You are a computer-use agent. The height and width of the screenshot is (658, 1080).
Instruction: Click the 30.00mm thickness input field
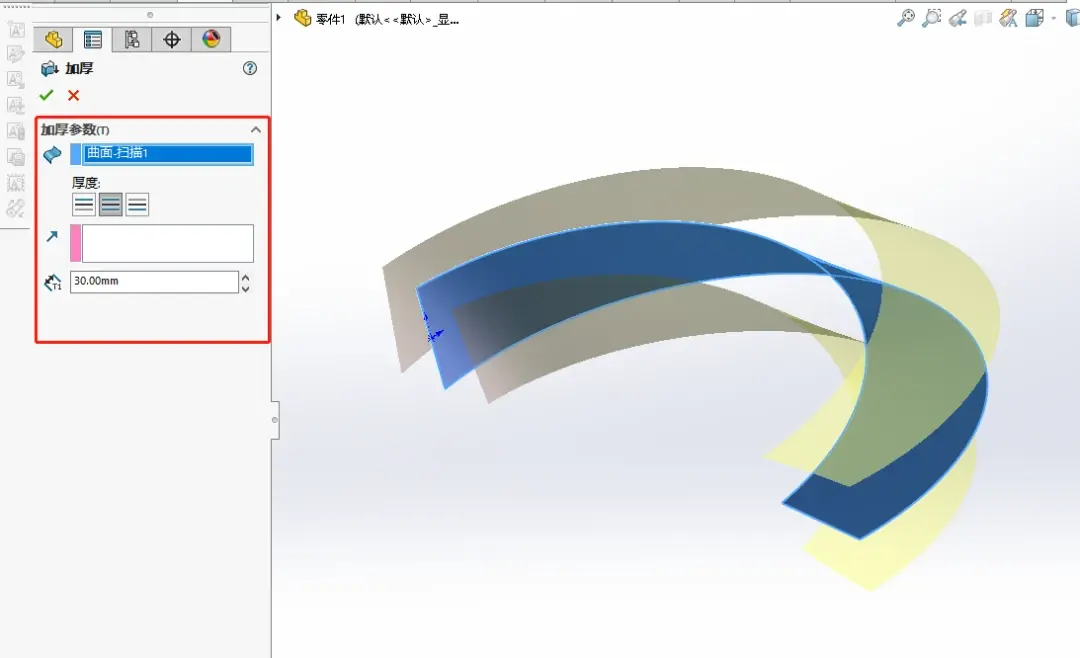tap(154, 281)
